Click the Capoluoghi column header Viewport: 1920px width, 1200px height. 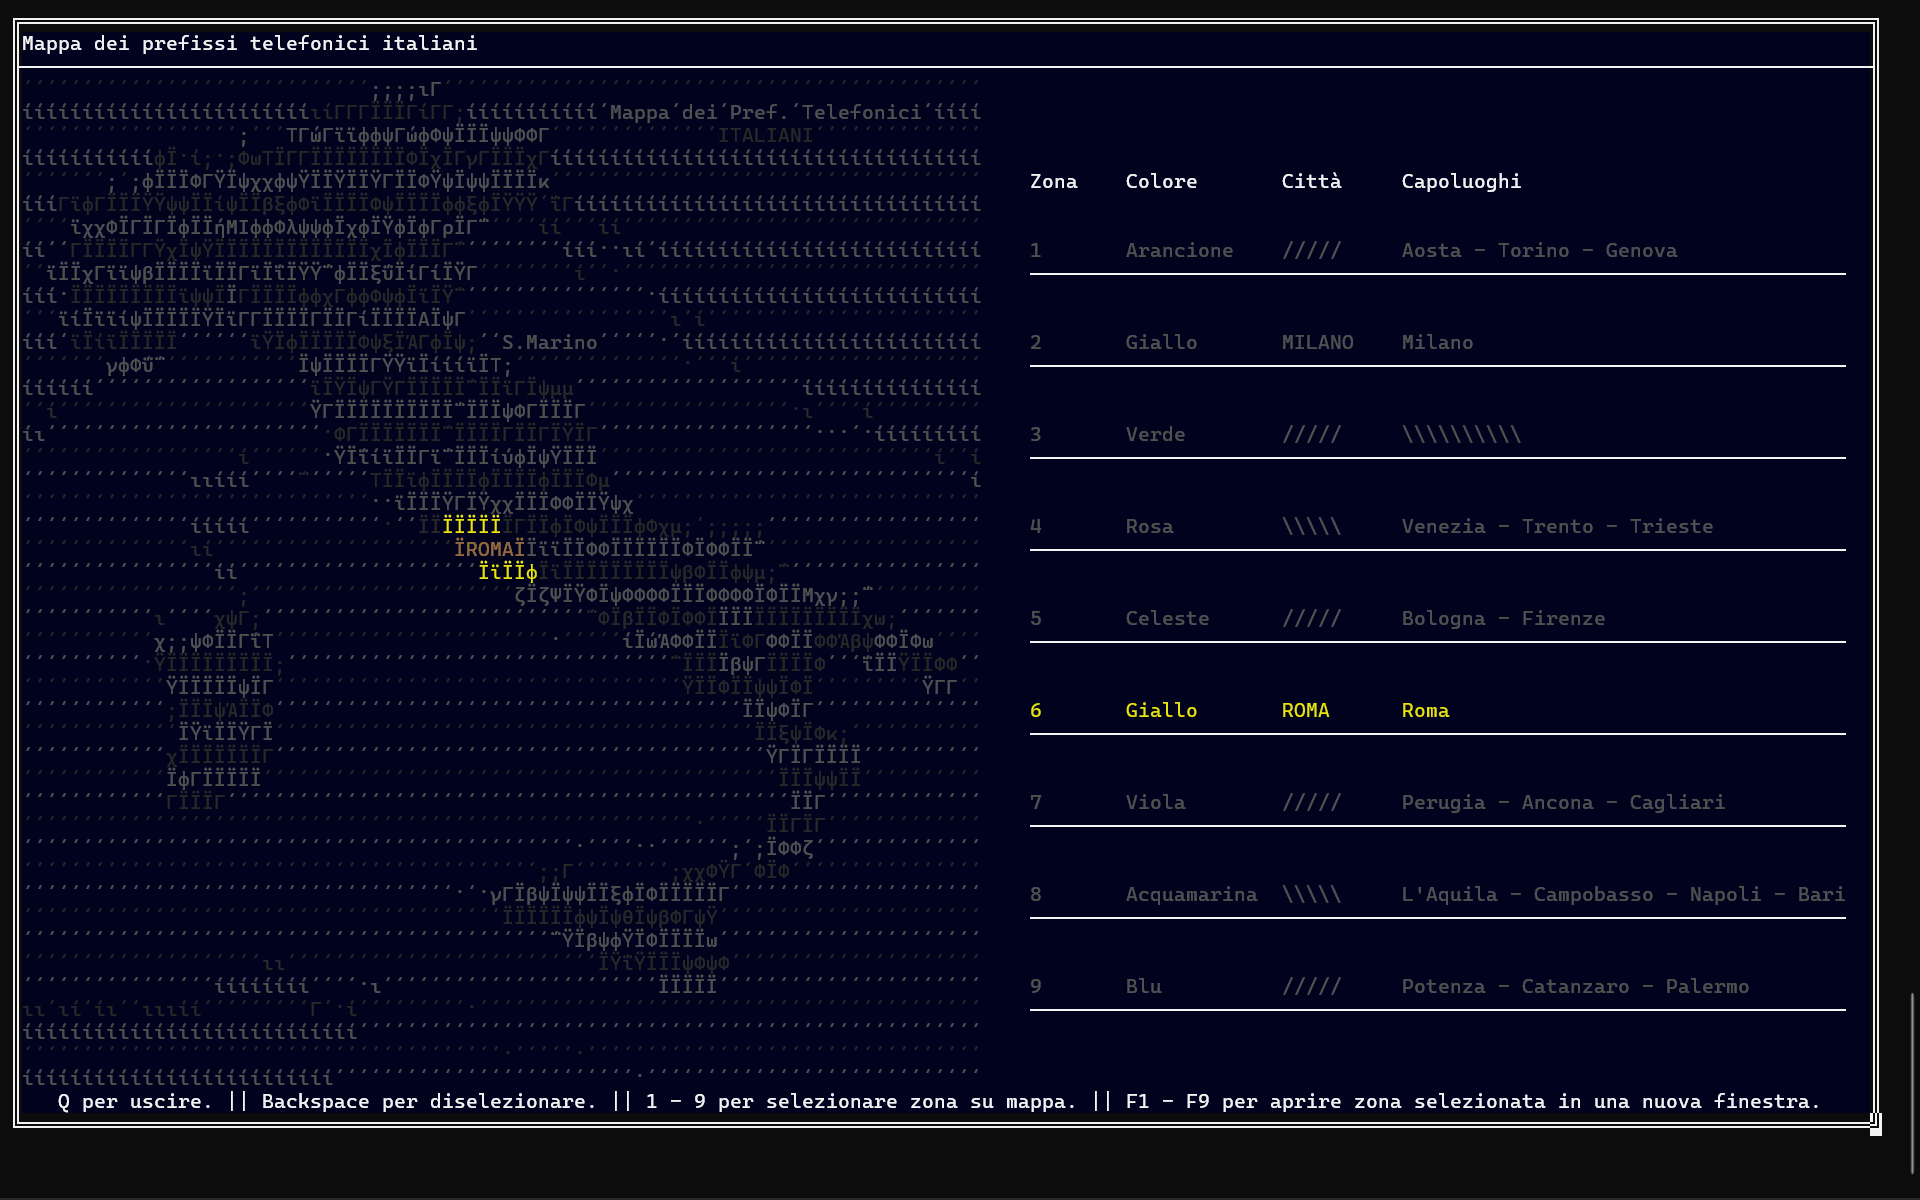(1461, 182)
